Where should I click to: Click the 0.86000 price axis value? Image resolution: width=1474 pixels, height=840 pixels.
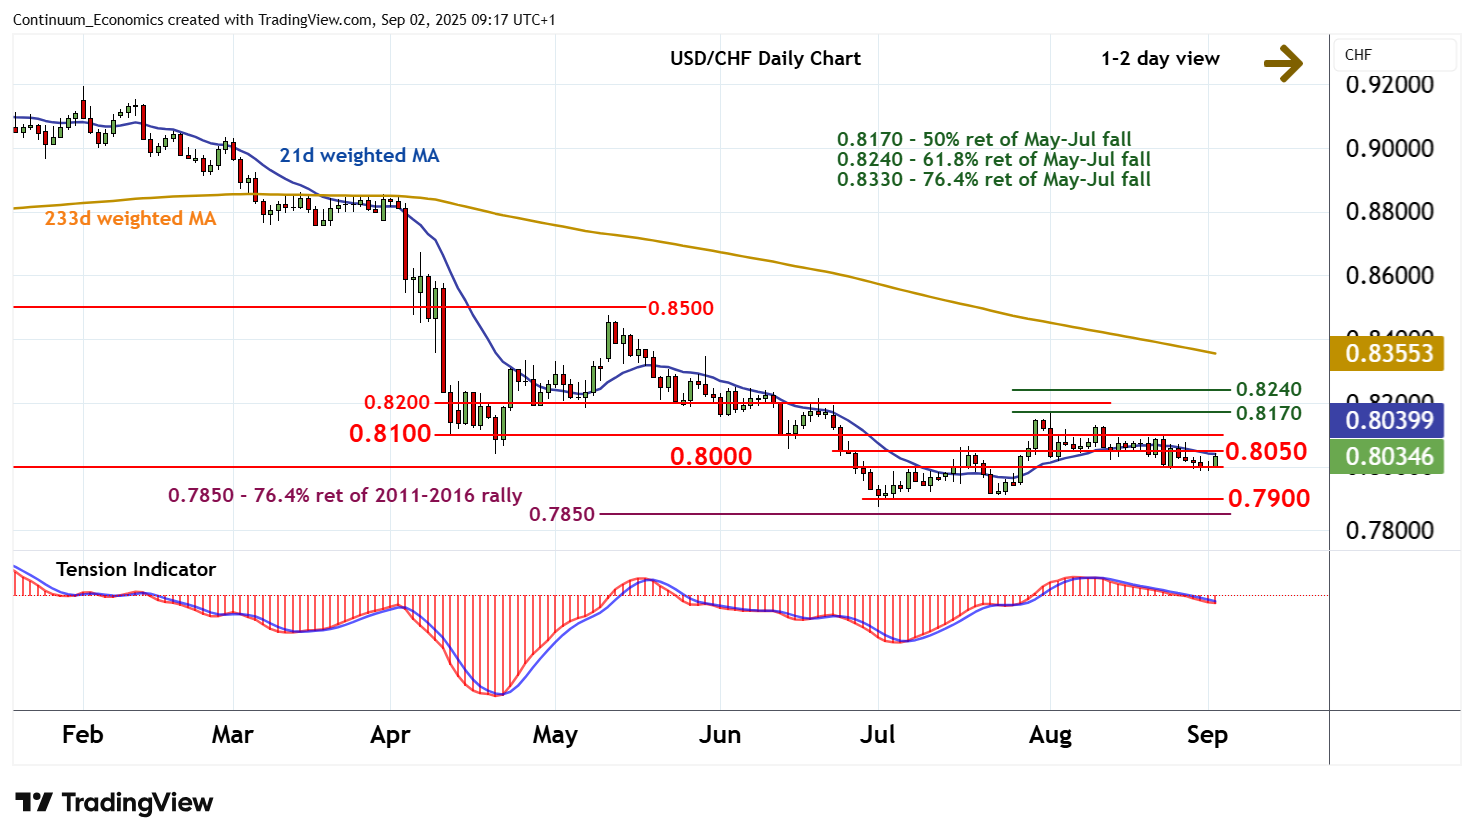[1390, 275]
